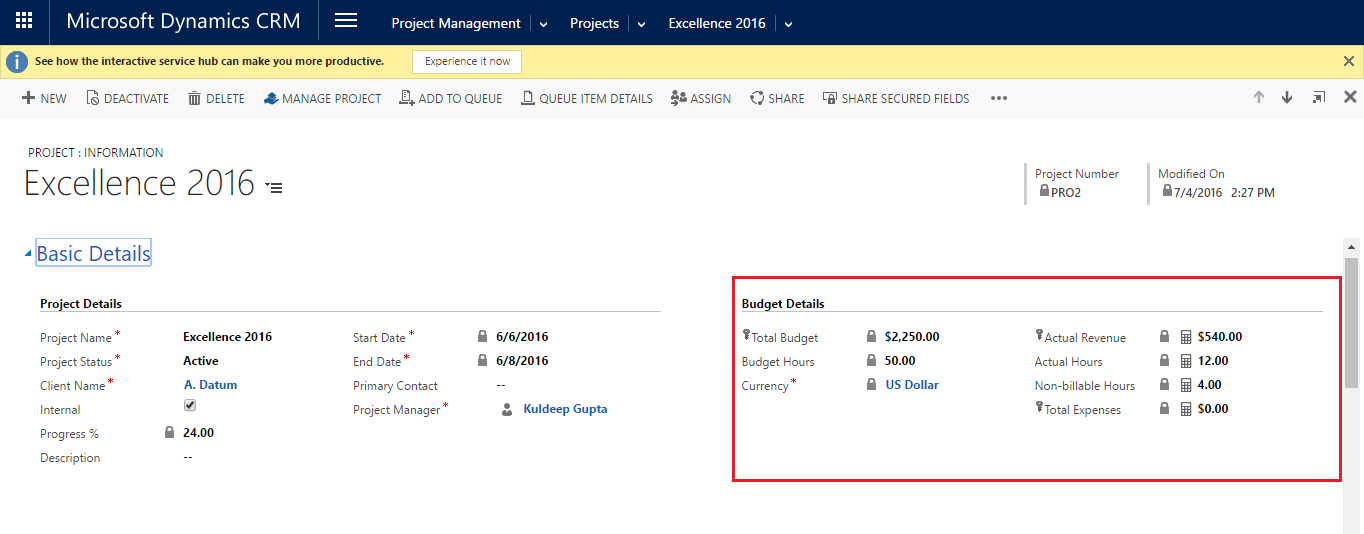Click Actual Revenue value $540.00
Screen dimensions: 1364x534
(1220, 337)
